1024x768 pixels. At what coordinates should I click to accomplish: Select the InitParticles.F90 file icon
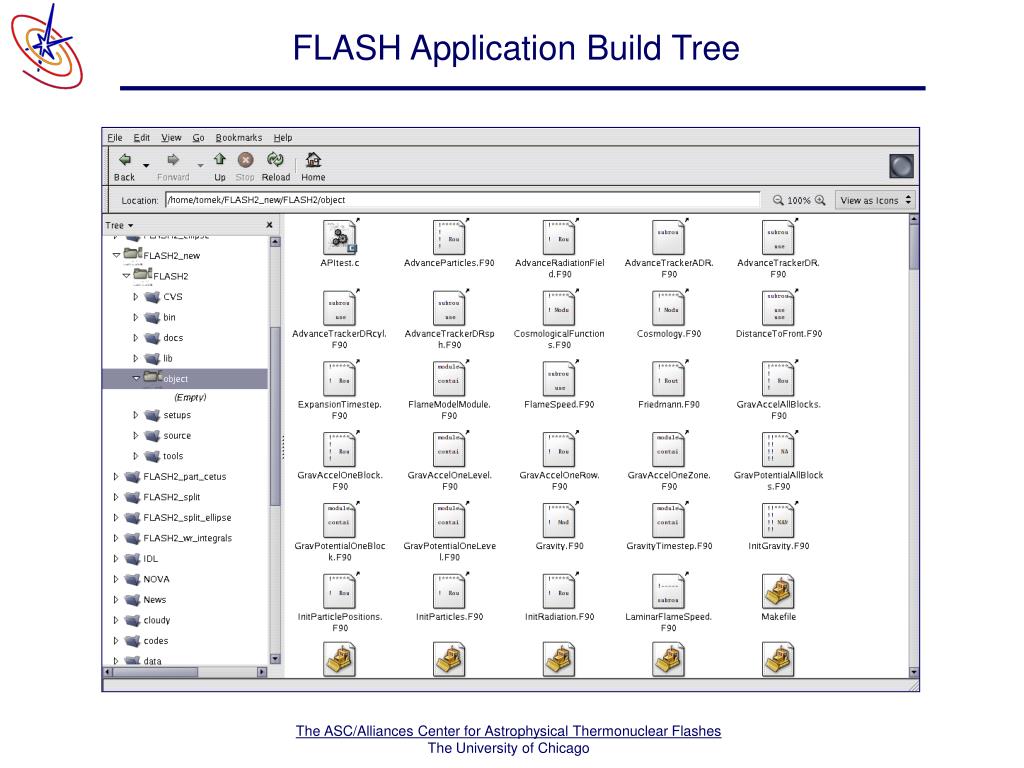[x=449, y=591]
